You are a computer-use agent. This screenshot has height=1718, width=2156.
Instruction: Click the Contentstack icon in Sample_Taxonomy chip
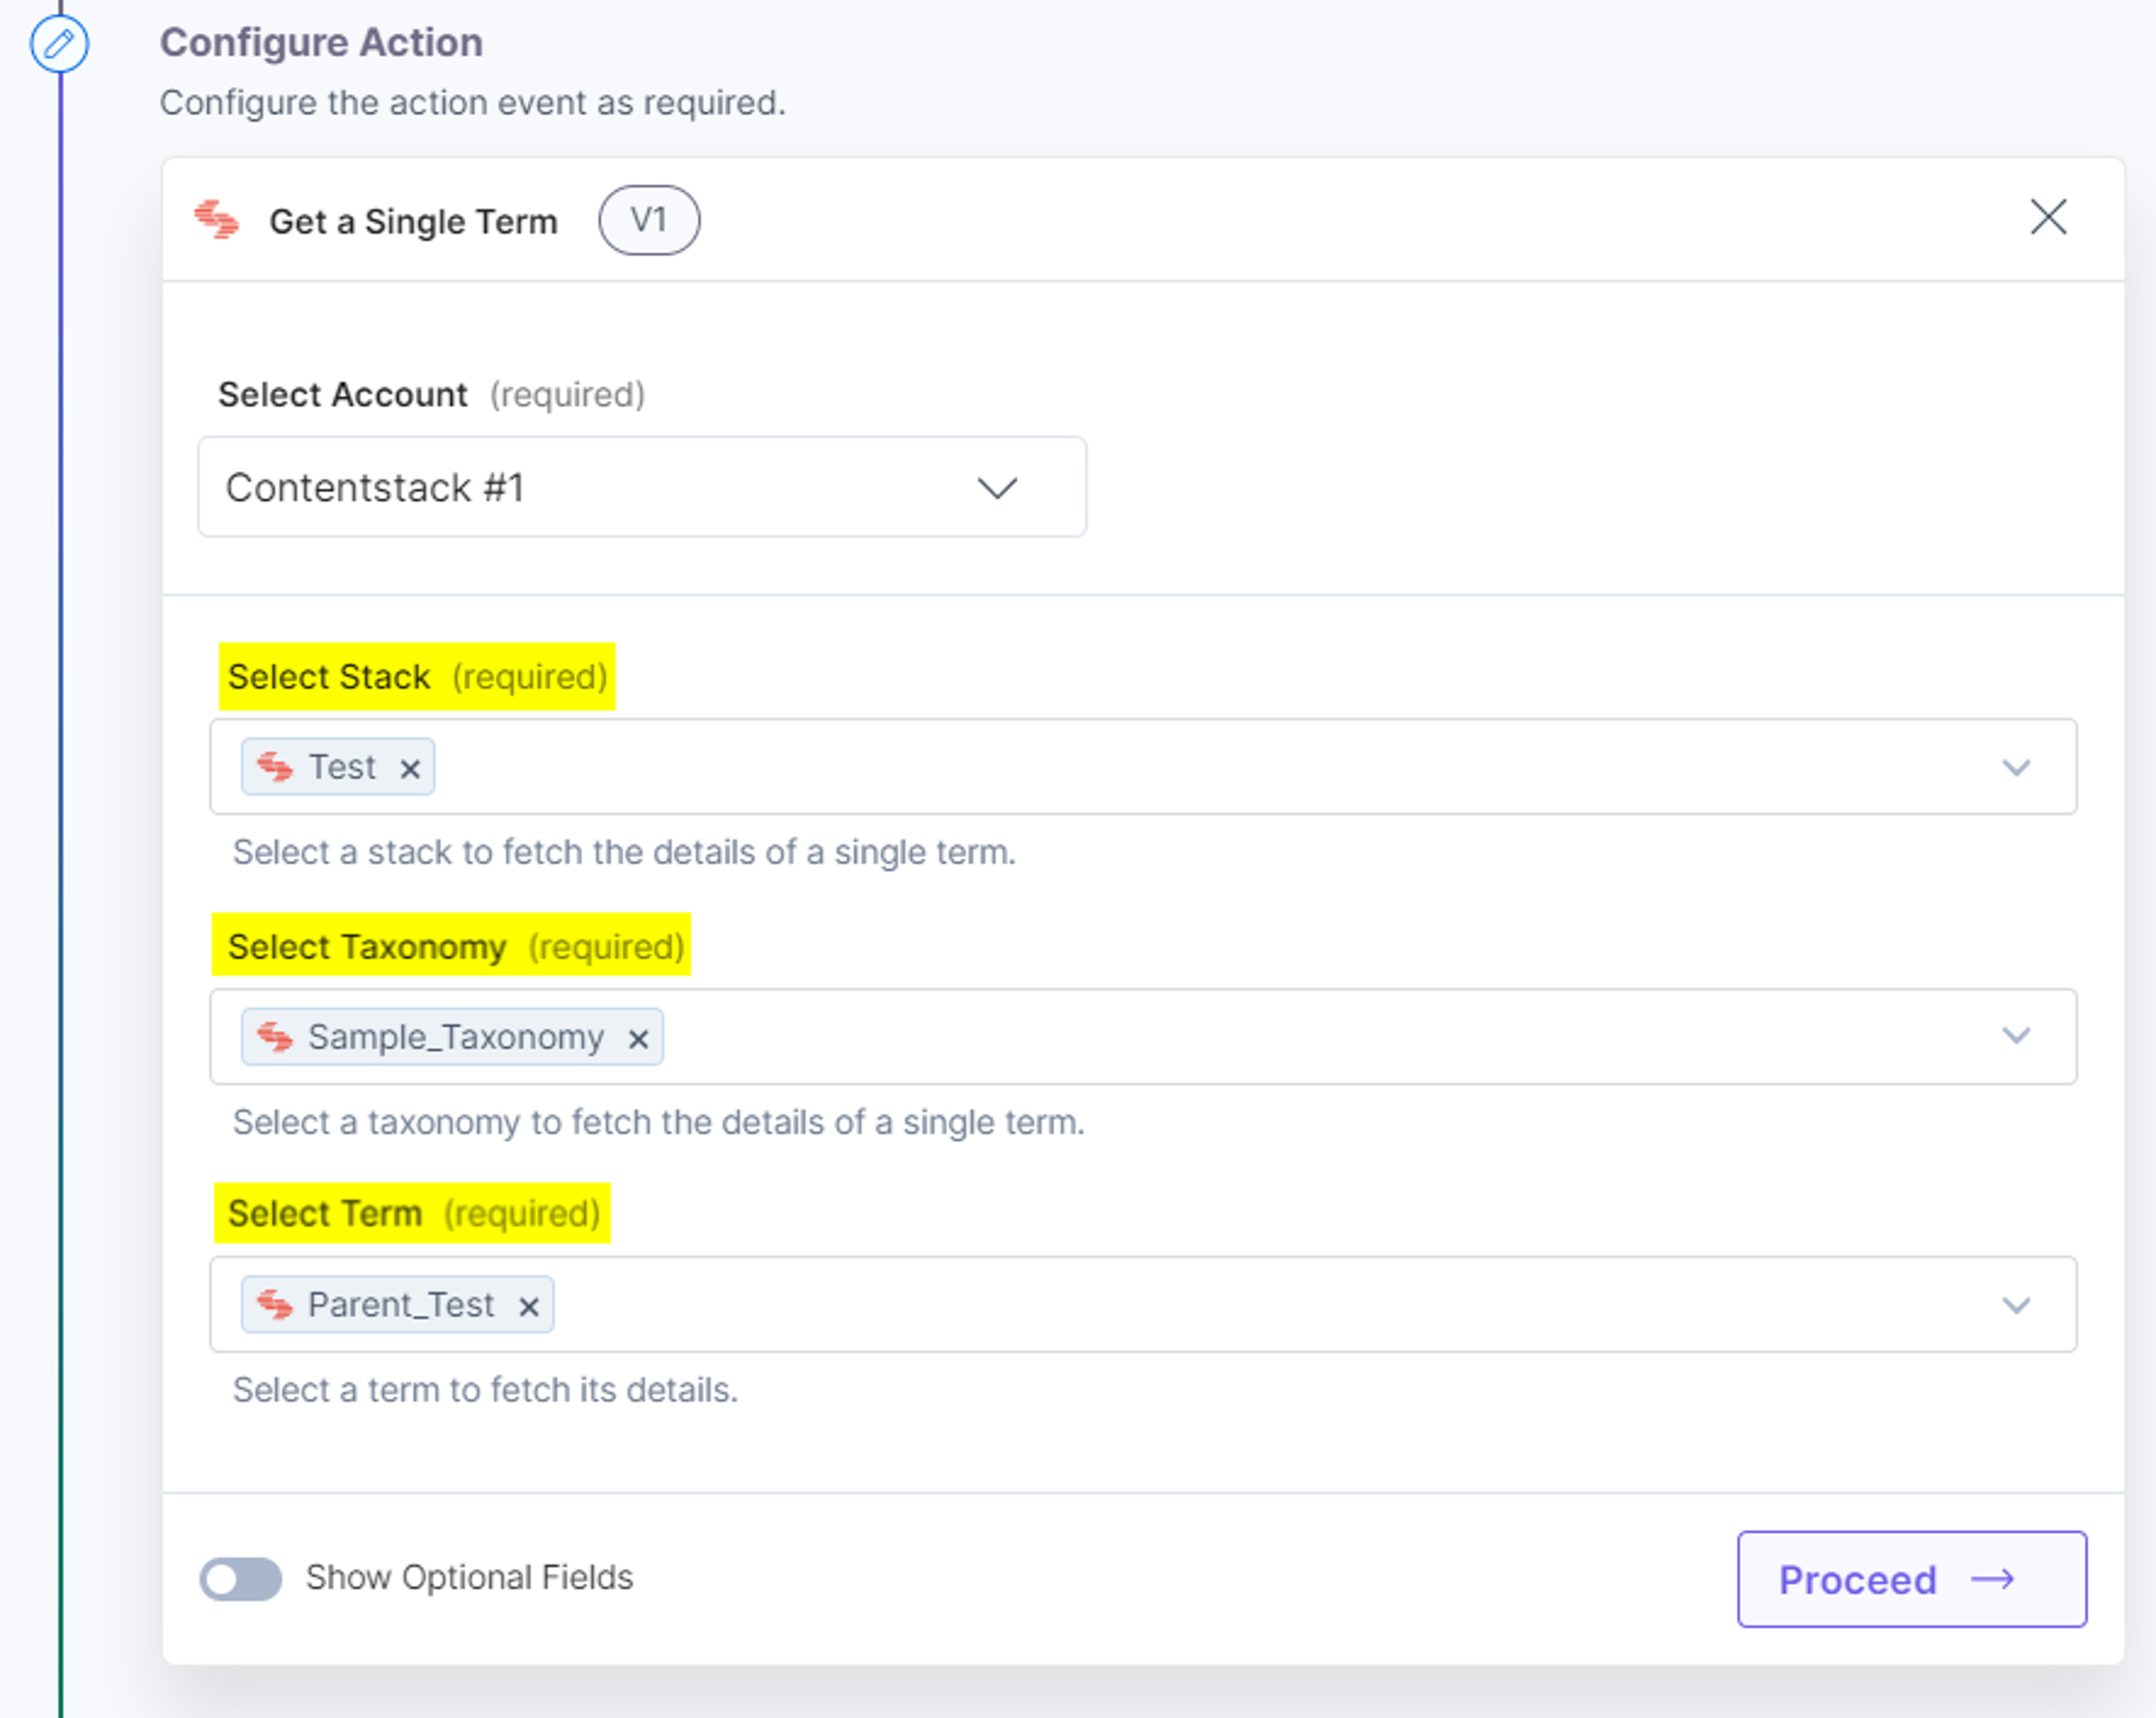(275, 1037)
